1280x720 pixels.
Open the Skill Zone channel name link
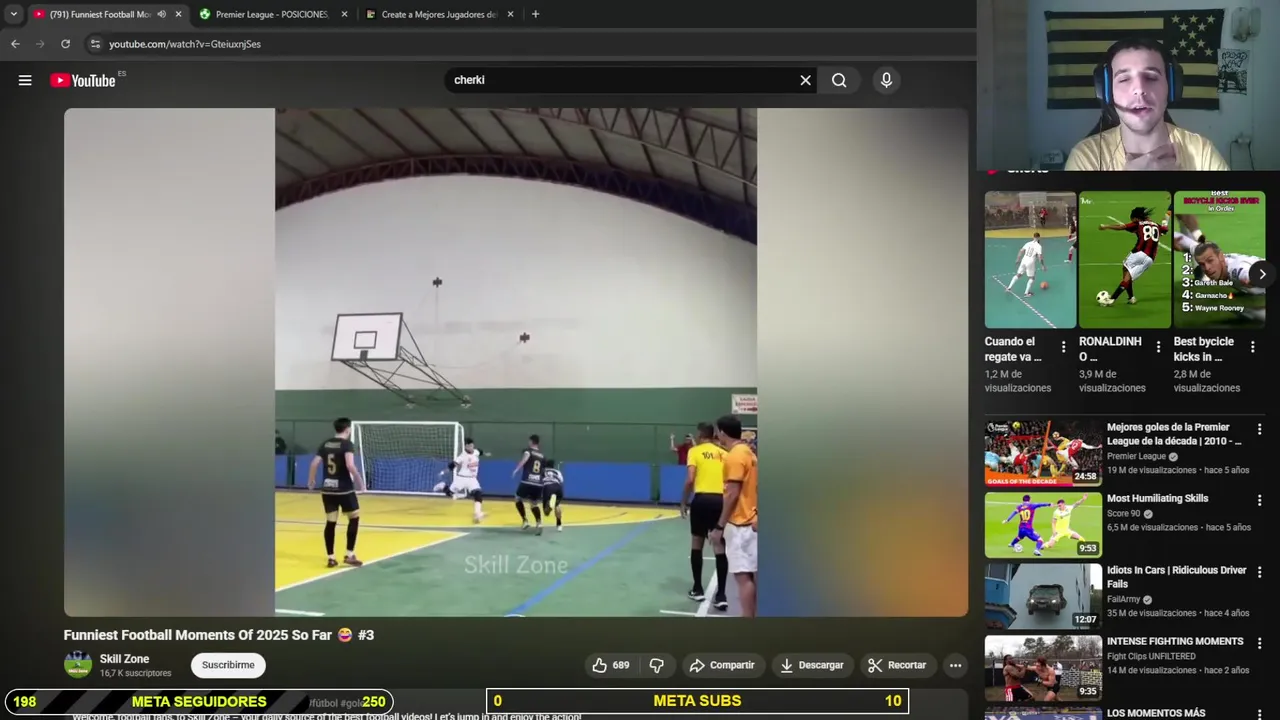tap(124, 659)
